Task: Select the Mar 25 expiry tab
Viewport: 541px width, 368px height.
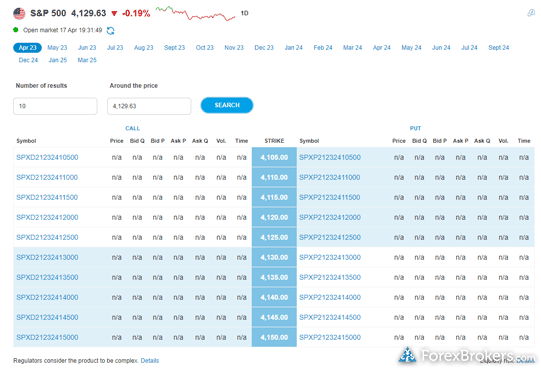Action: [87, 60]
